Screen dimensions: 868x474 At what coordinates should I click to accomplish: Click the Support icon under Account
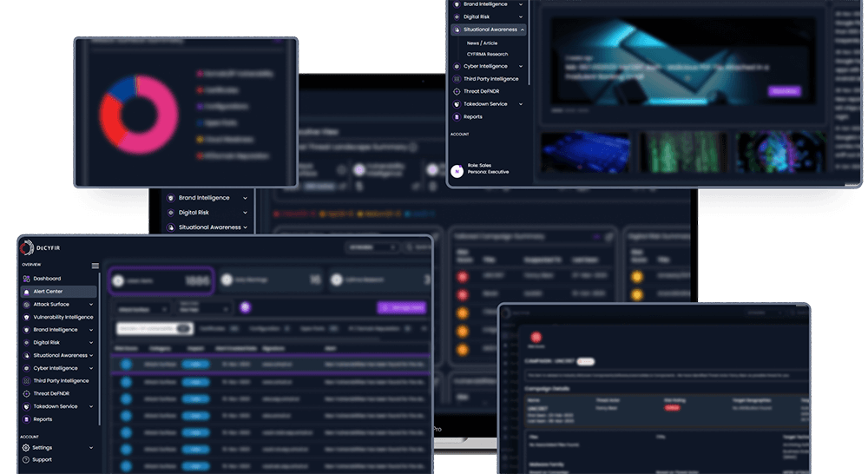click(24, 460)
